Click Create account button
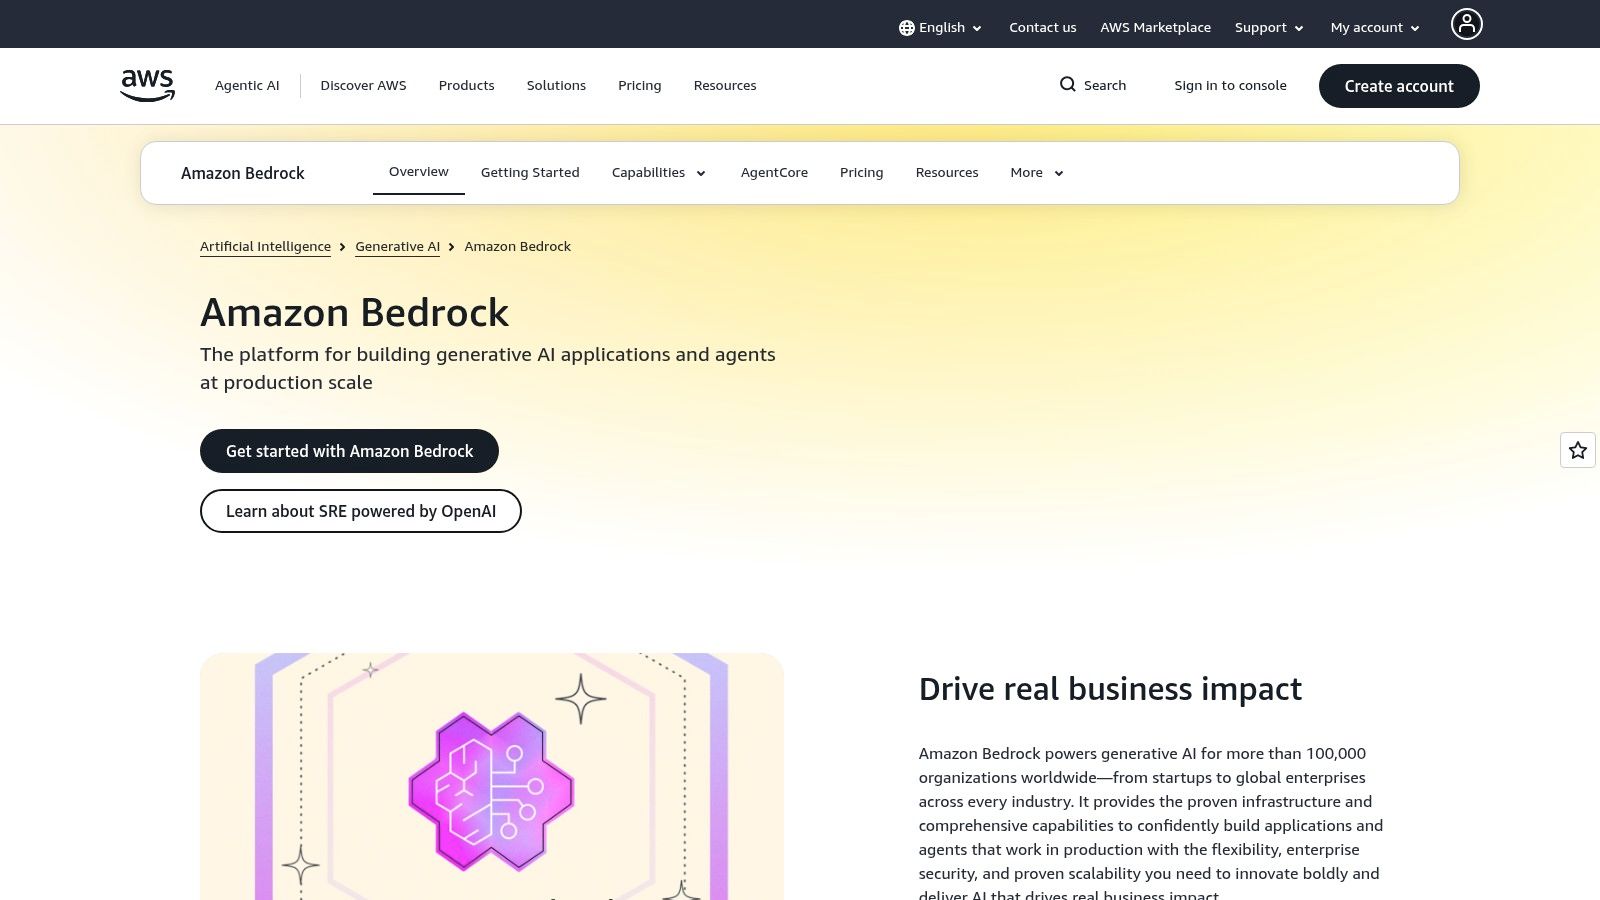The width and height of the screenshot is (1600, 900). [x=1399, y=86]
